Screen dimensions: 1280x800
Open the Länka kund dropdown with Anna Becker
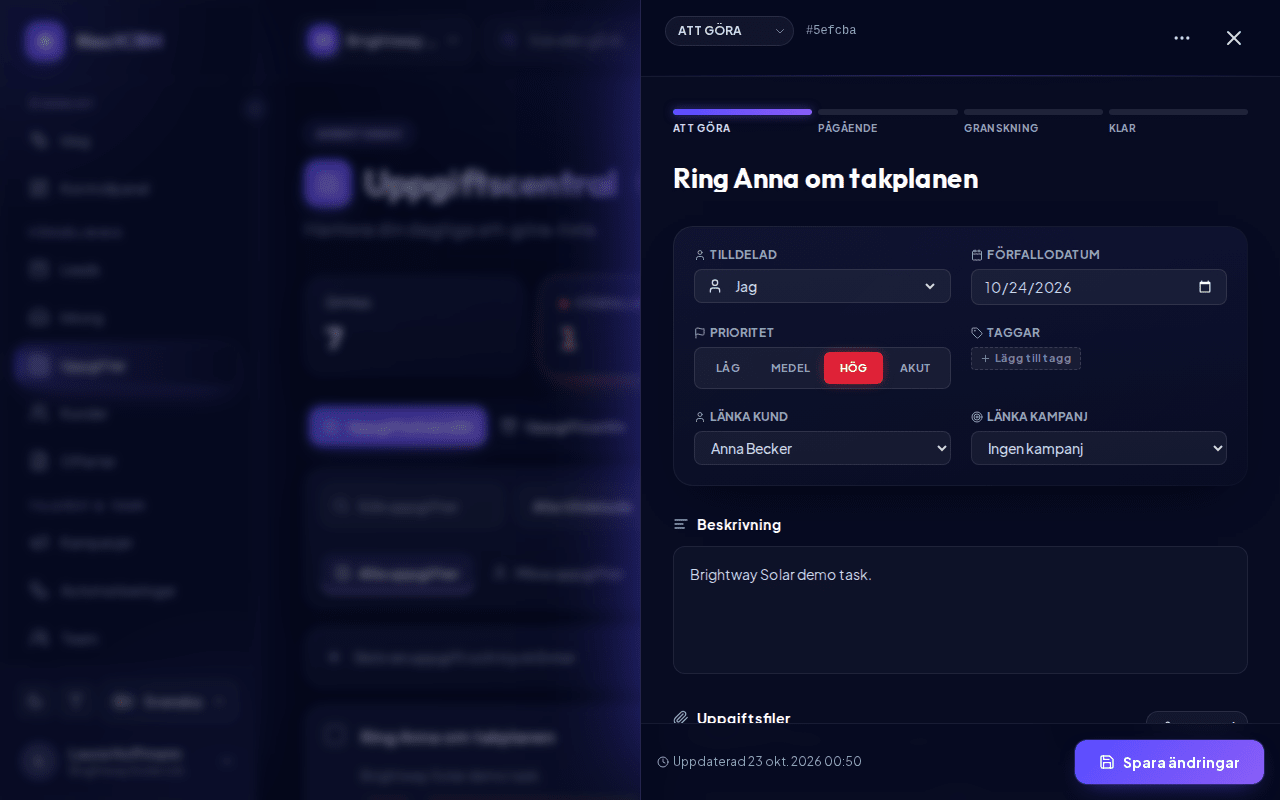(822, 448)
